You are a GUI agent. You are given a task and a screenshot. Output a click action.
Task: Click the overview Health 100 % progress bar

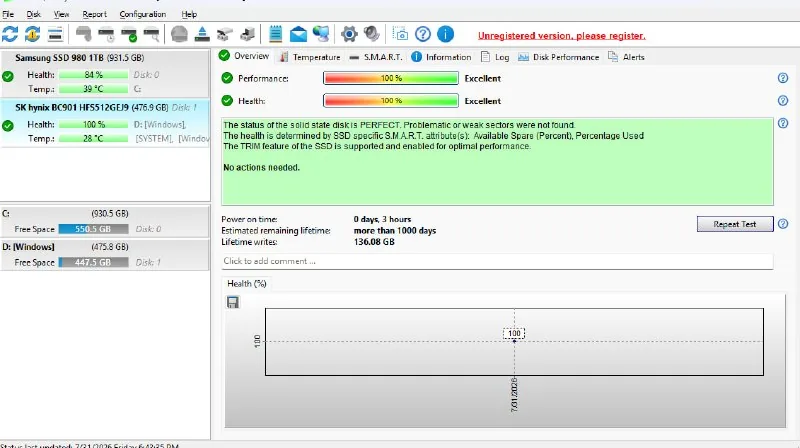391,101
